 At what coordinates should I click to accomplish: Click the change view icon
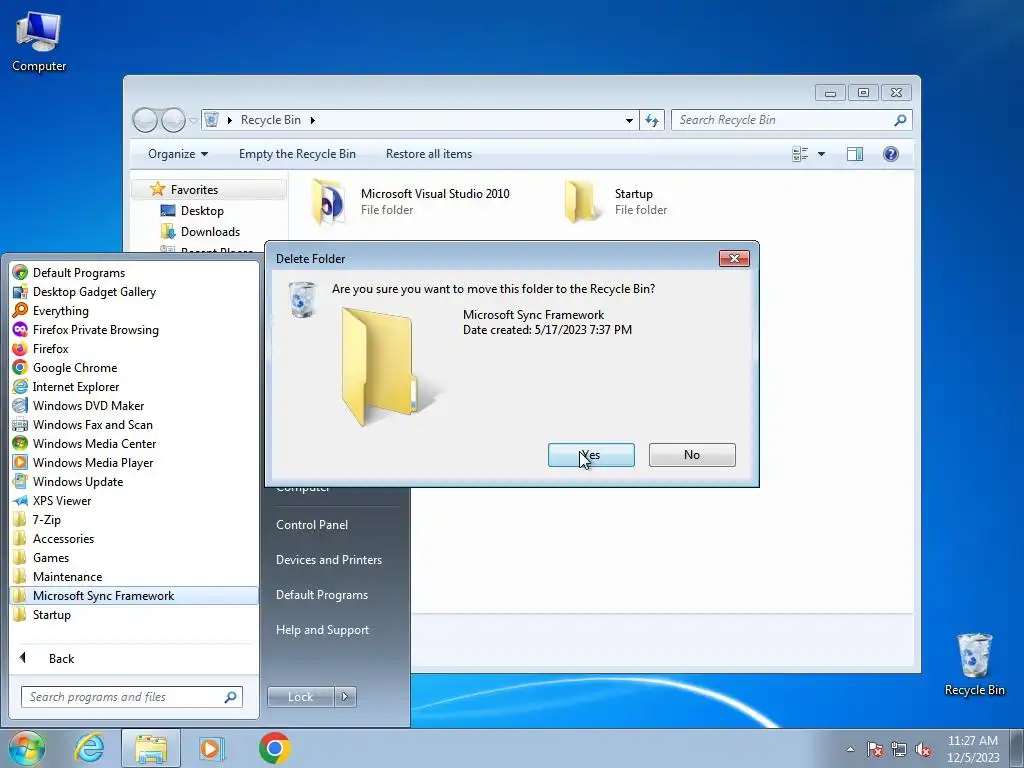(800, 154)
